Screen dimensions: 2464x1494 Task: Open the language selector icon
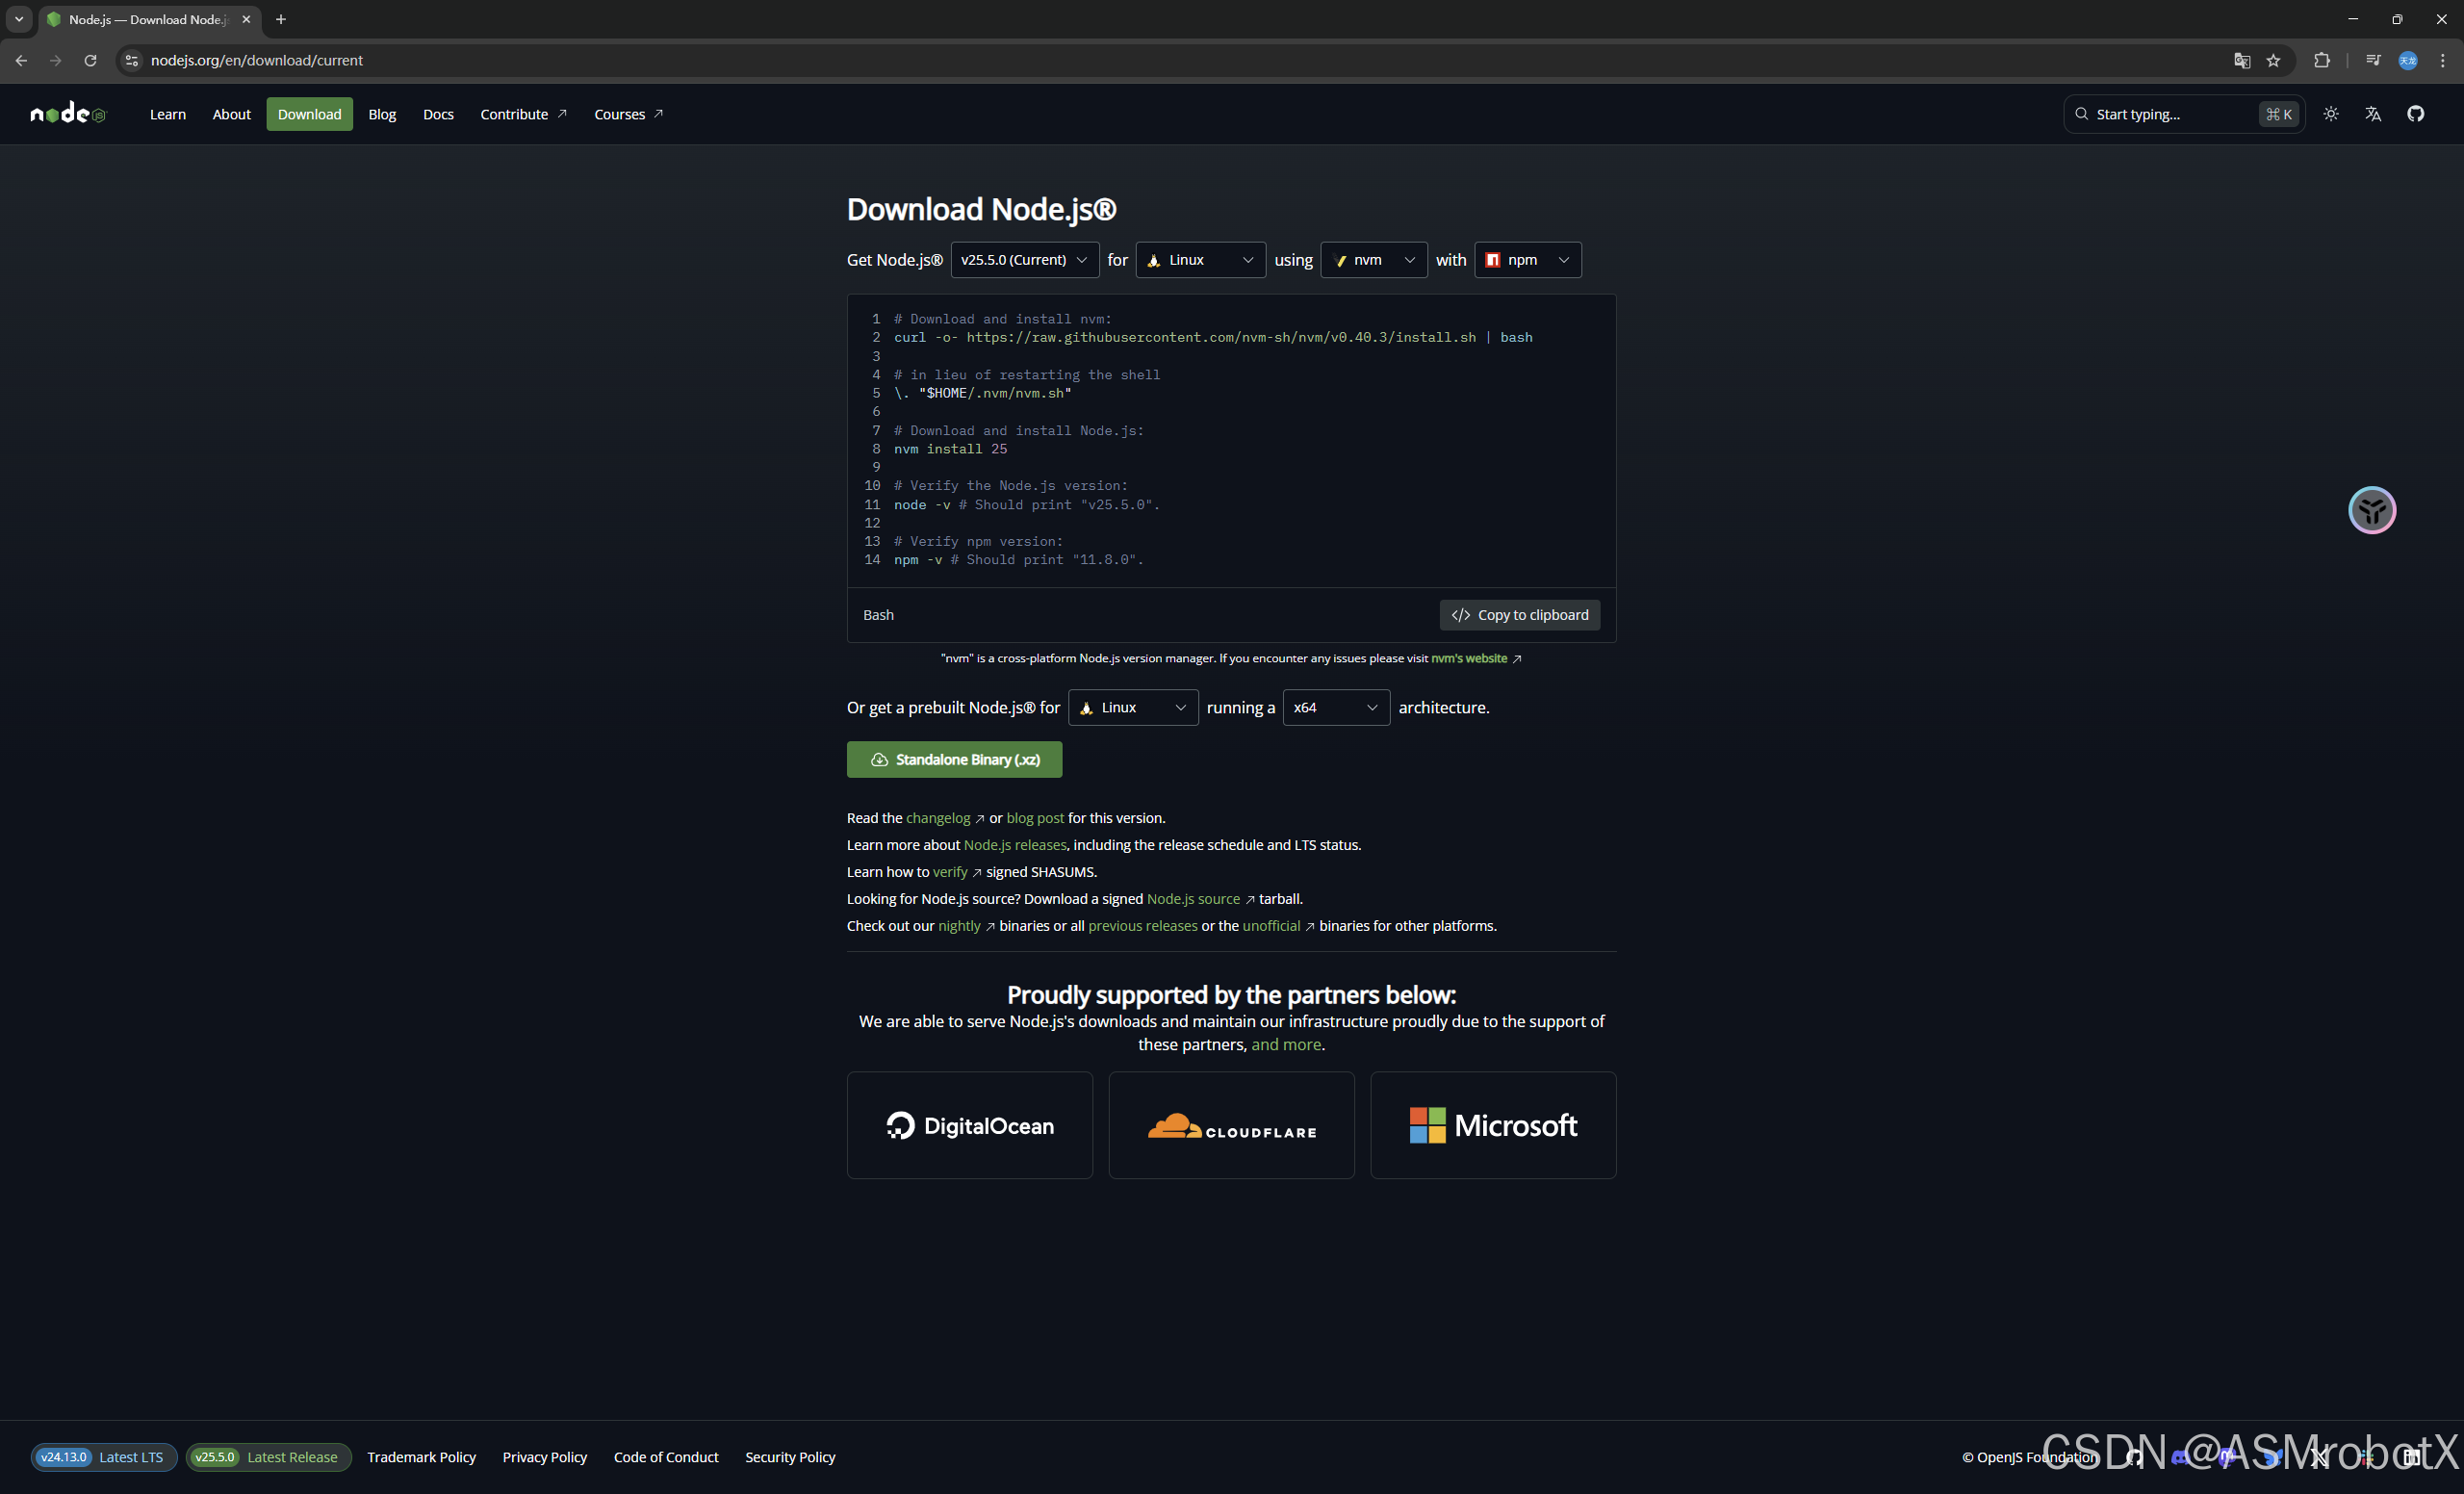coord(2373,114)
